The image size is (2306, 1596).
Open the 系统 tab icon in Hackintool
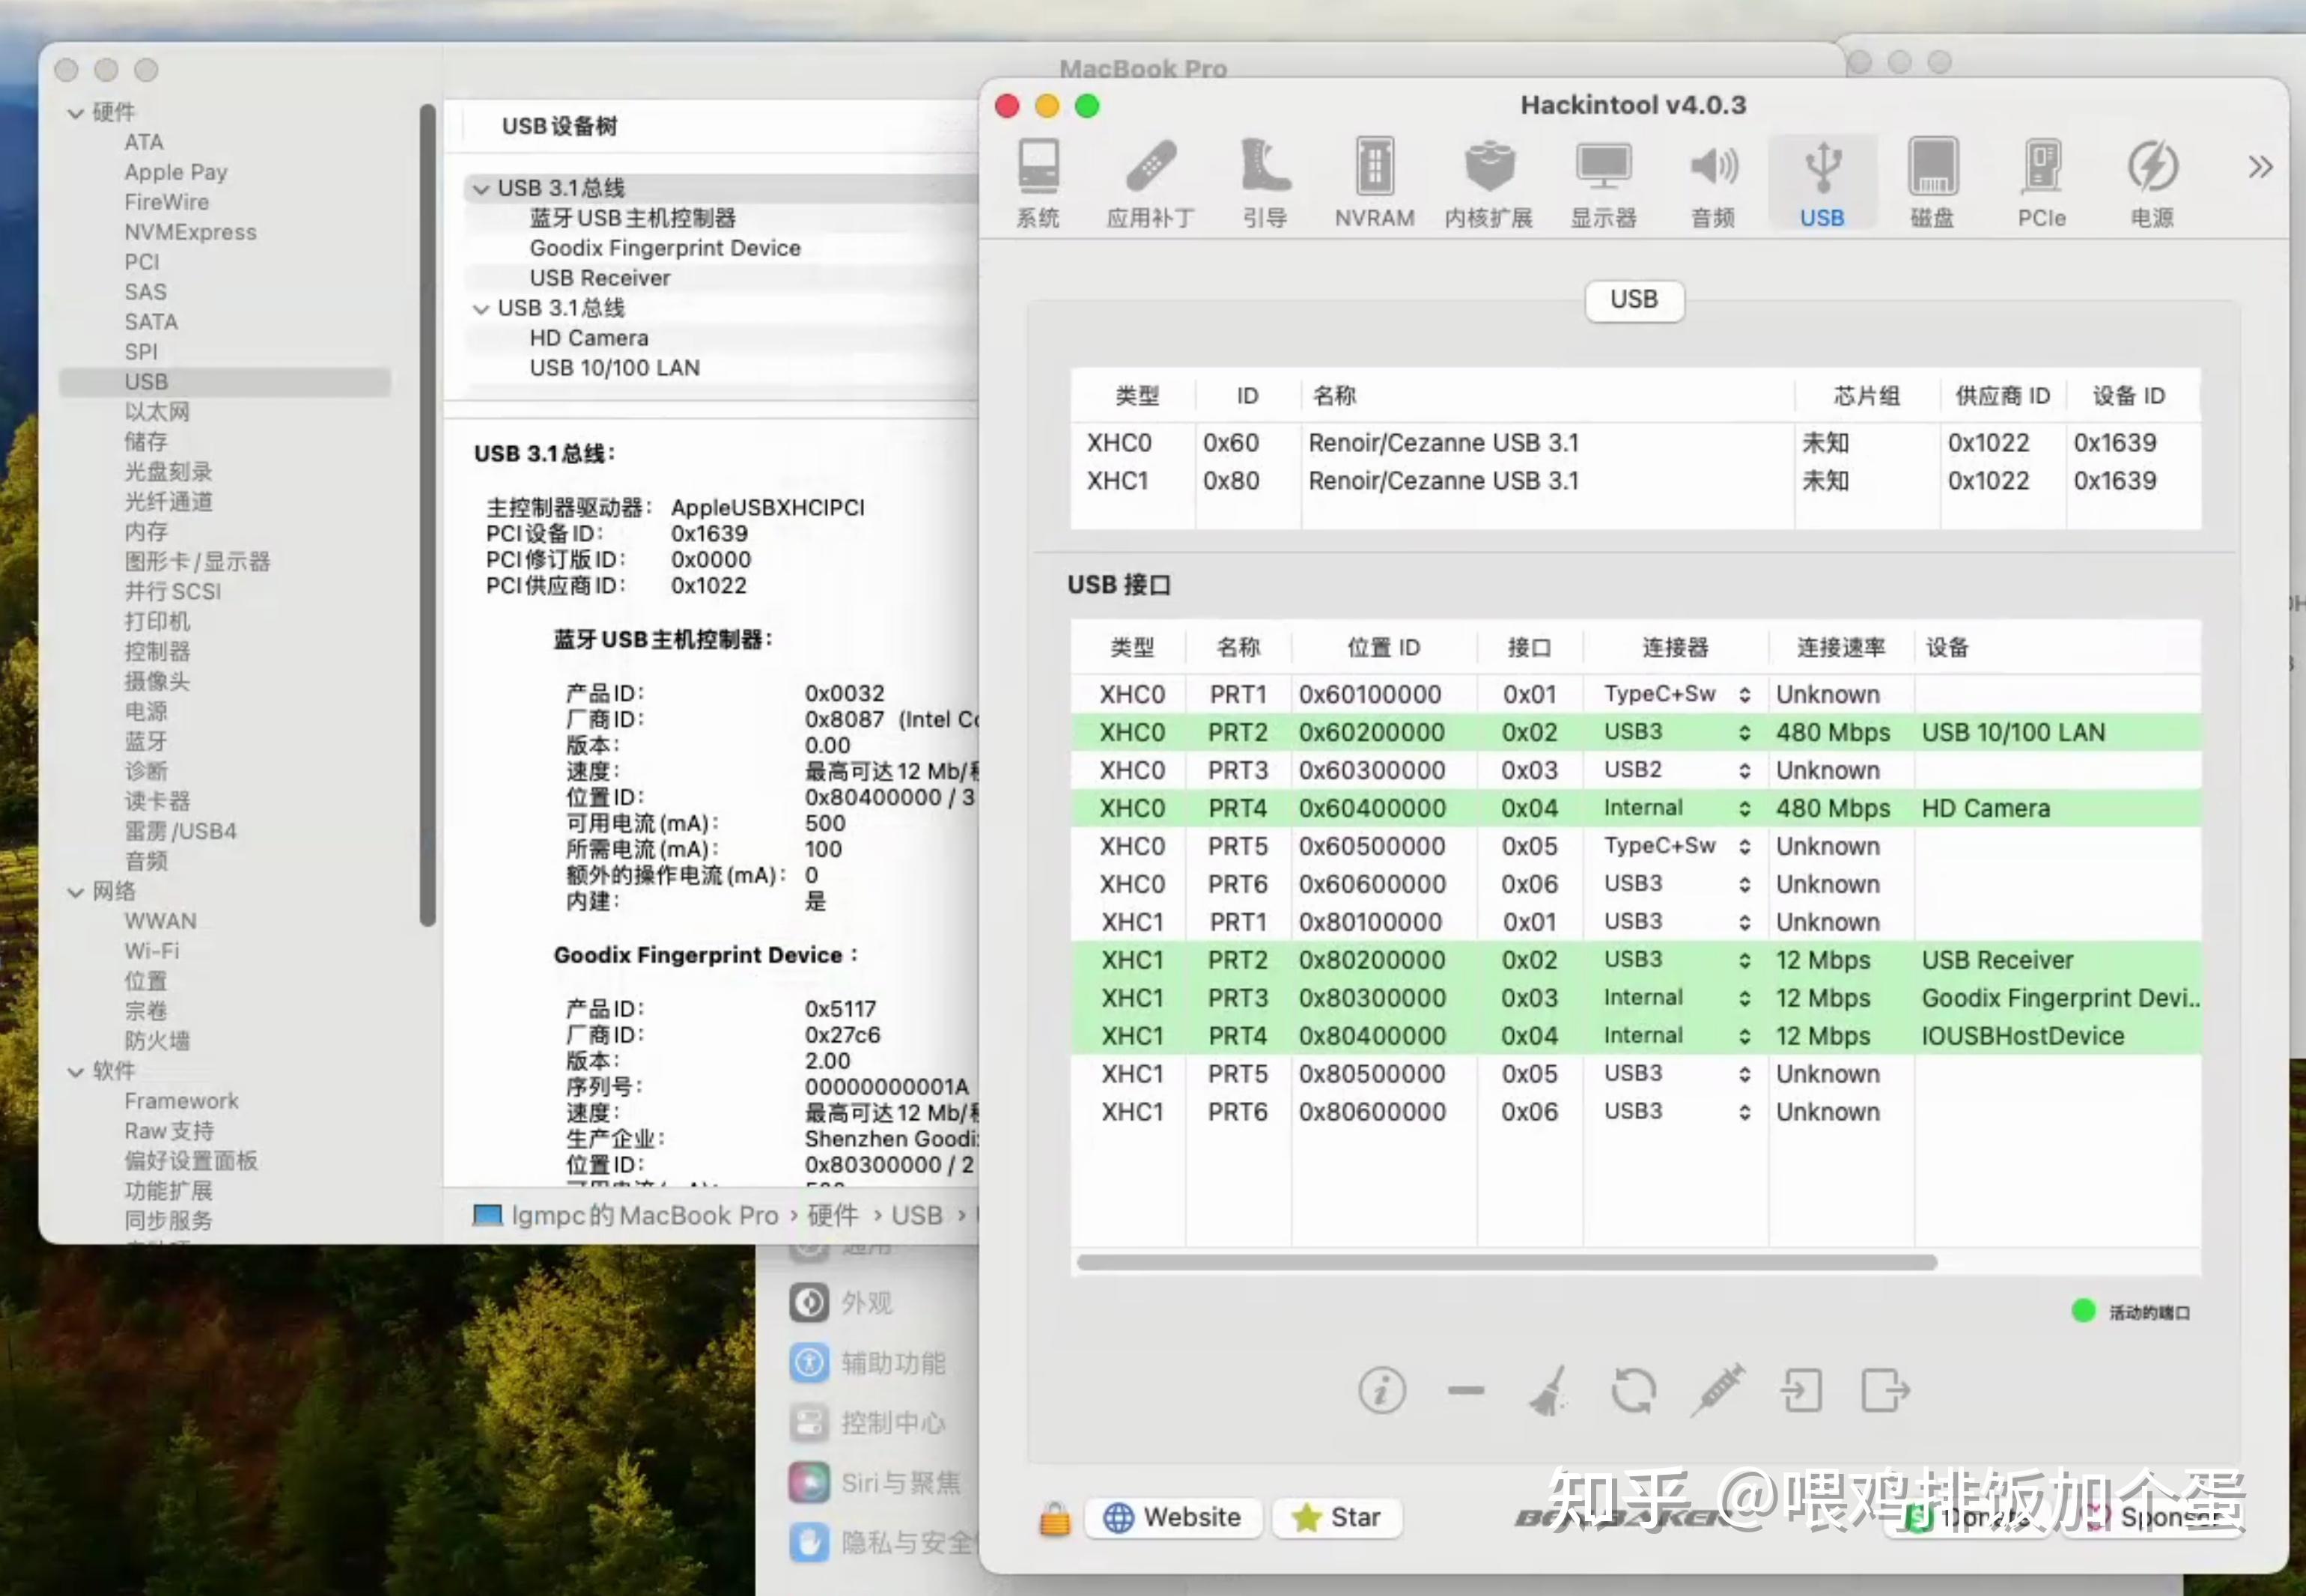[1037, 184]
